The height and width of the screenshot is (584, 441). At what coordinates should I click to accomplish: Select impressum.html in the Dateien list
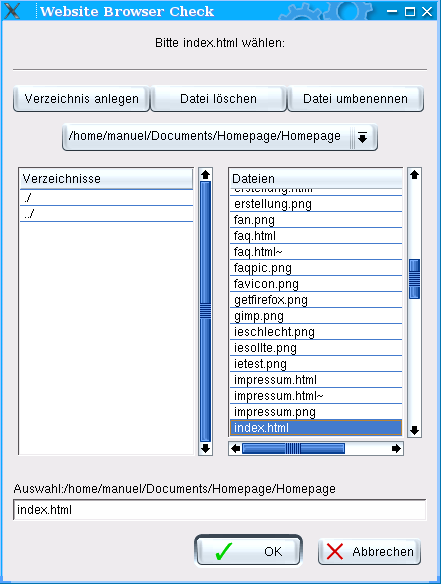(316, 380)
